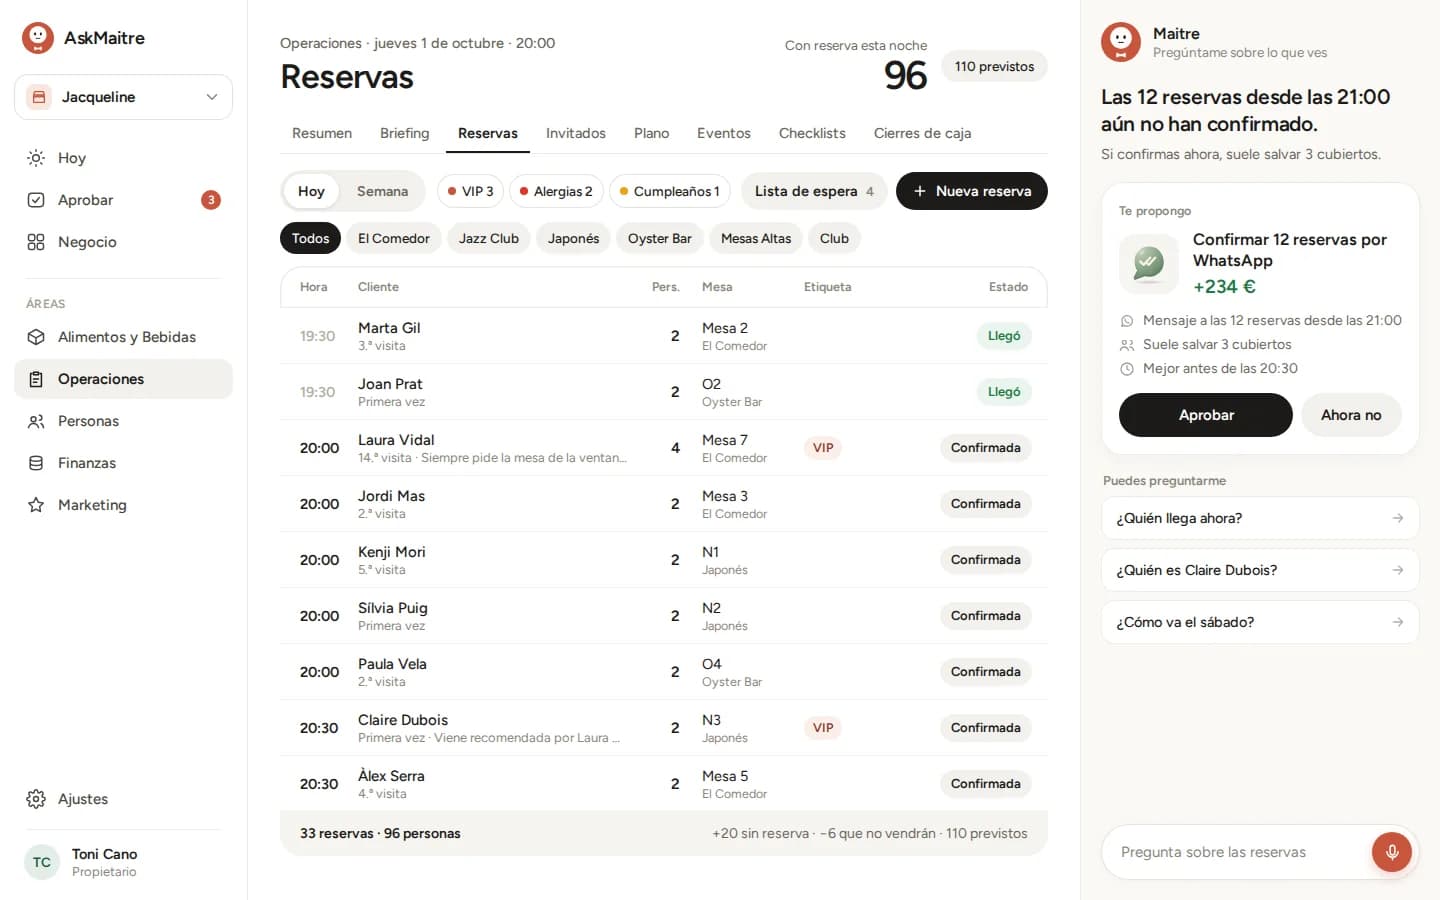Click the Aprobar checkbox icon in sidebar
Viewport: 1440px width, 900px height.
[x=36, y=200]
